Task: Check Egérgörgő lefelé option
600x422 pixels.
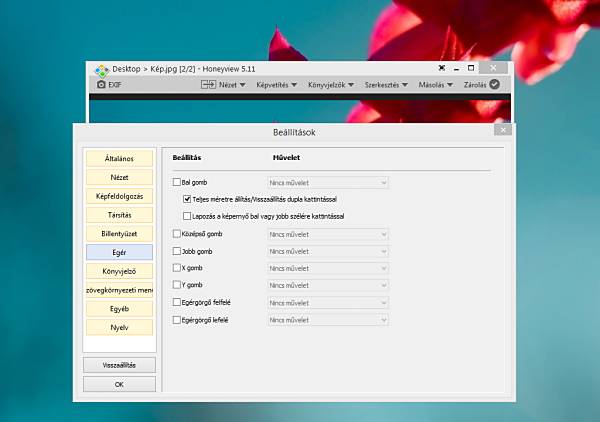Action: pyautogui.click(x=176, y=320)
